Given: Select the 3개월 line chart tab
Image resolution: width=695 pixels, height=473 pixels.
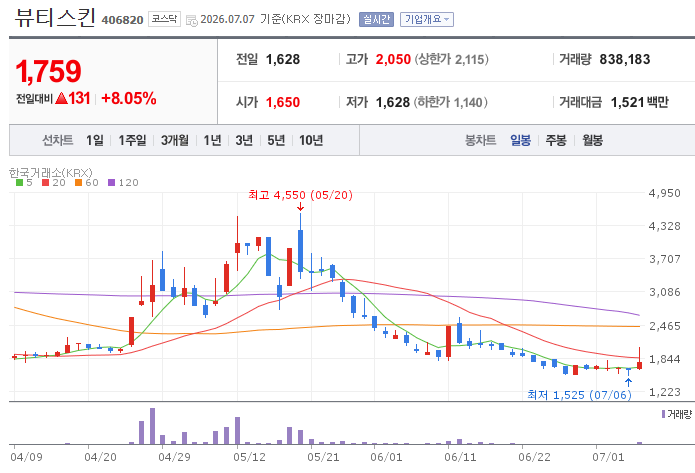Looking at the screenshot, I should (175, 141).
